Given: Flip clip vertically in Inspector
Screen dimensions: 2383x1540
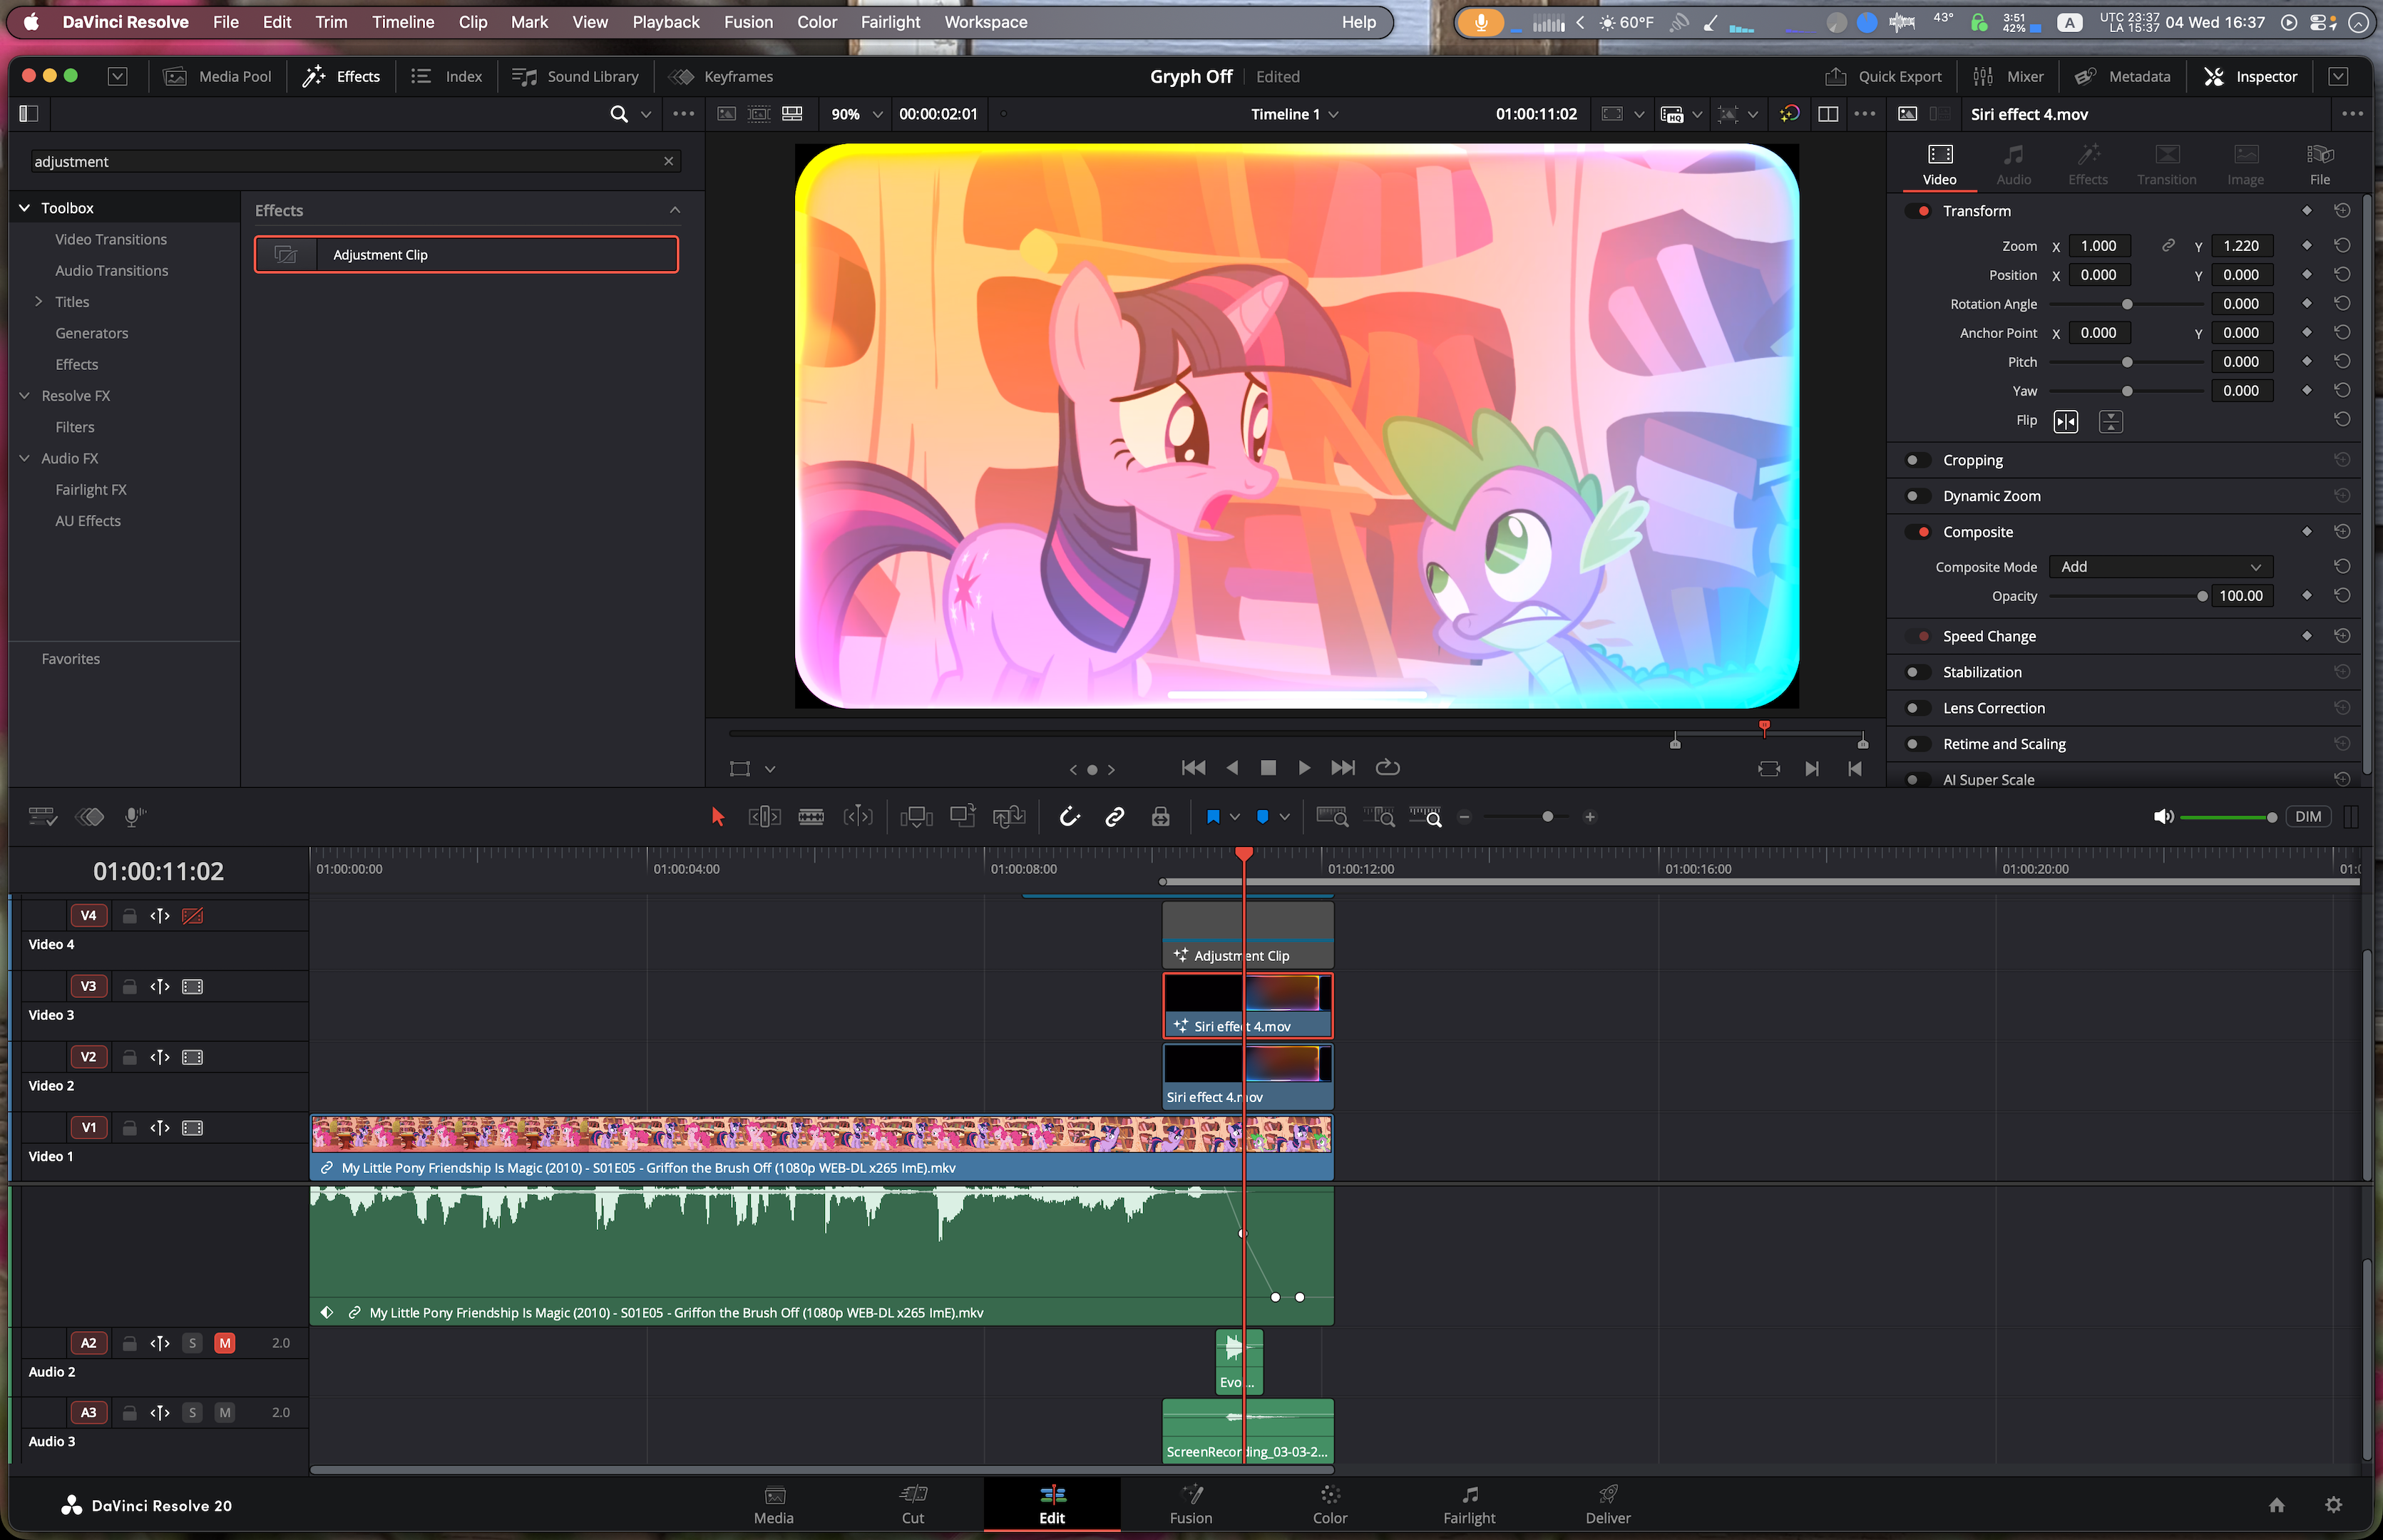Looking at the screenshot, I should click(x=2110, y=421).
